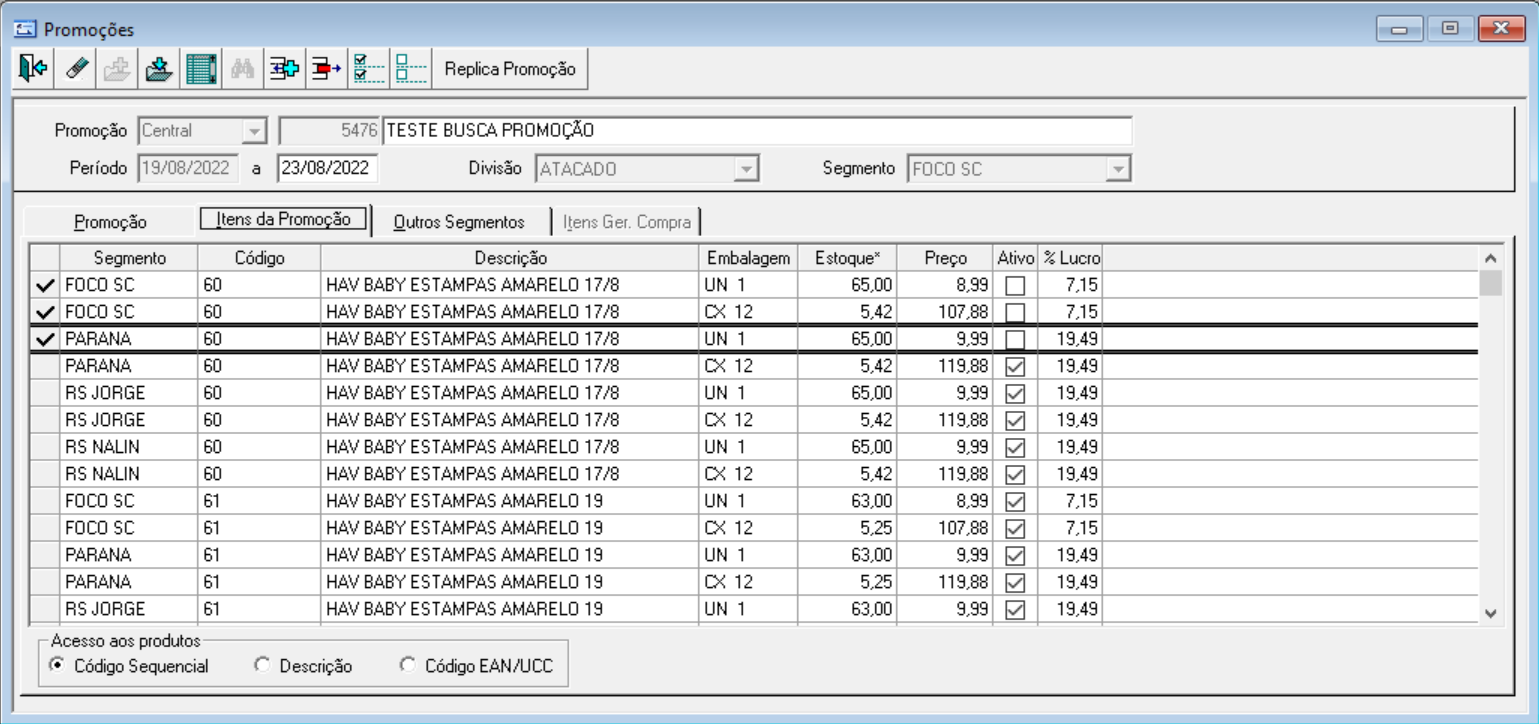Select the Descrição radio button
The width and height of the screenshot is (1539, 724).
(x=263, y=665)
